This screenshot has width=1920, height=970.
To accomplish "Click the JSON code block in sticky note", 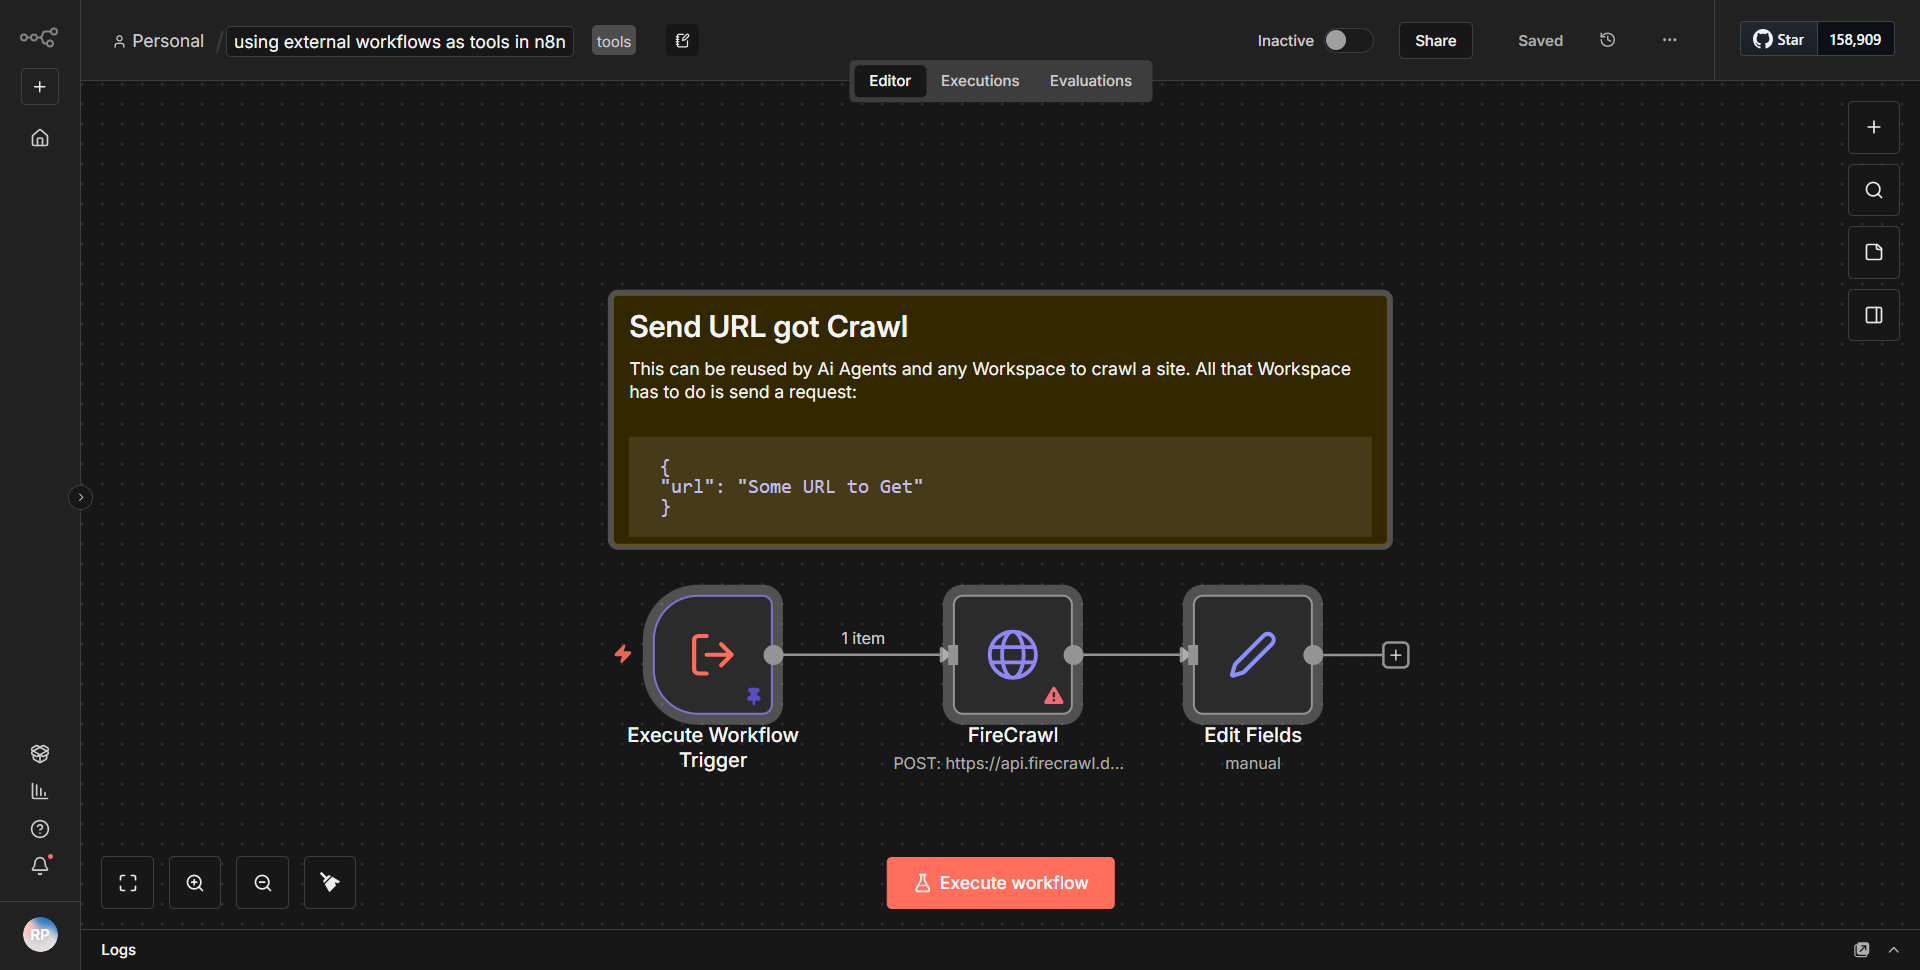I will (x=1000, y=487).
